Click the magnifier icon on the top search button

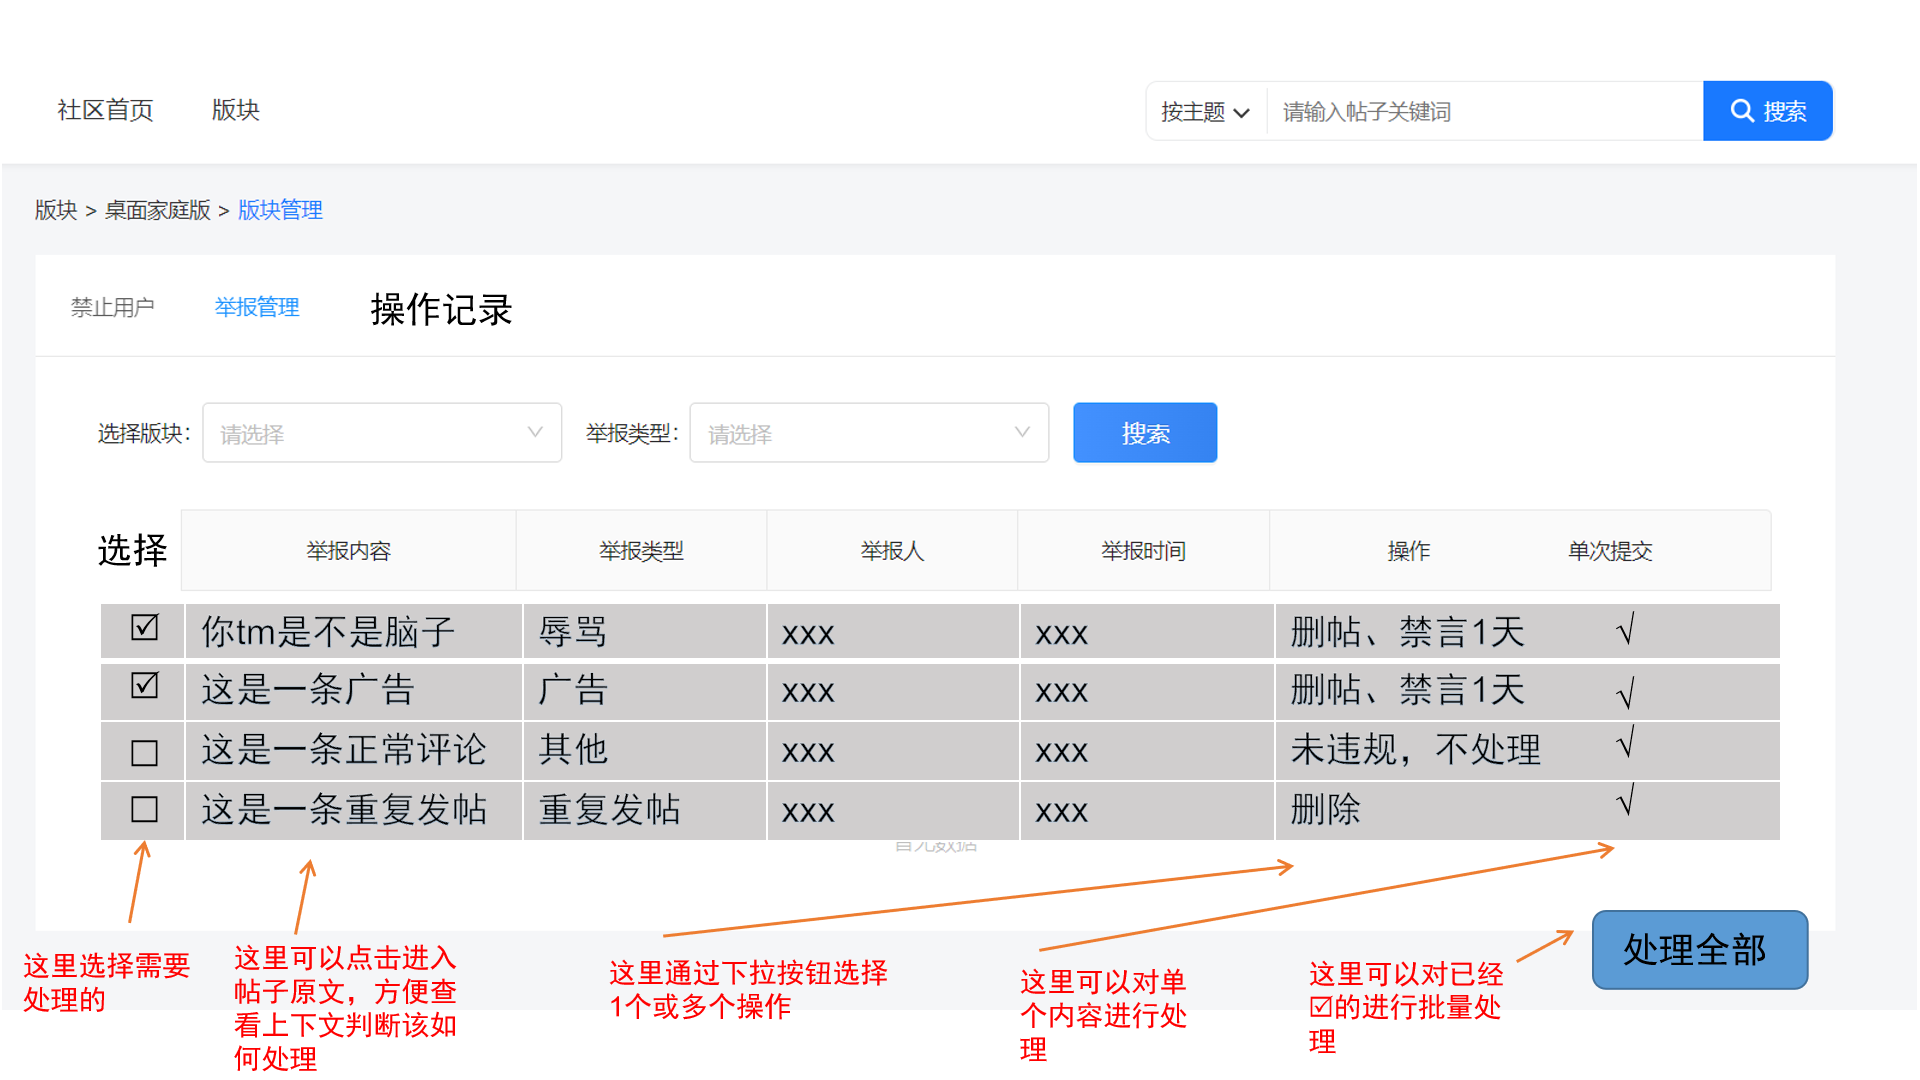[1742, 111]
